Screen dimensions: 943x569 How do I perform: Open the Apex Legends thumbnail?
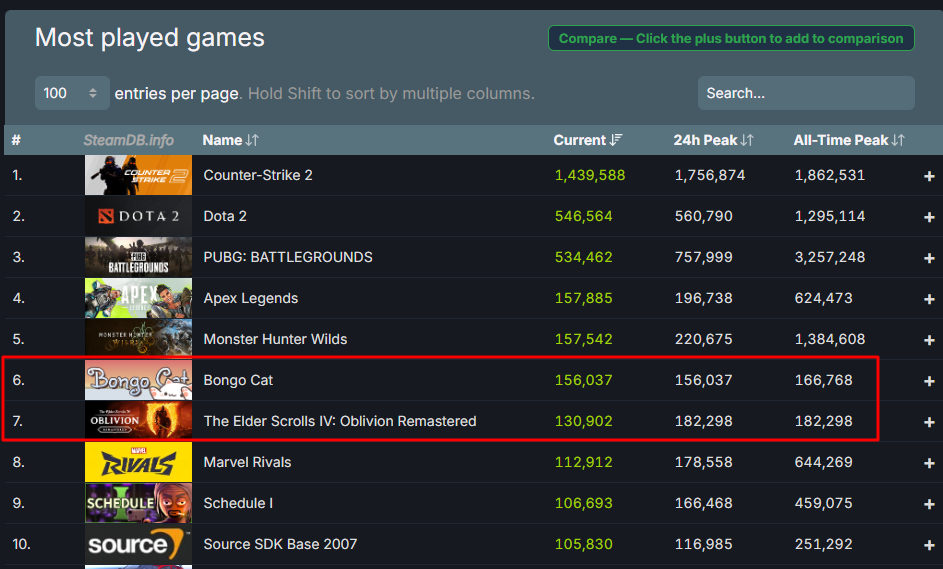coord(138,298)
